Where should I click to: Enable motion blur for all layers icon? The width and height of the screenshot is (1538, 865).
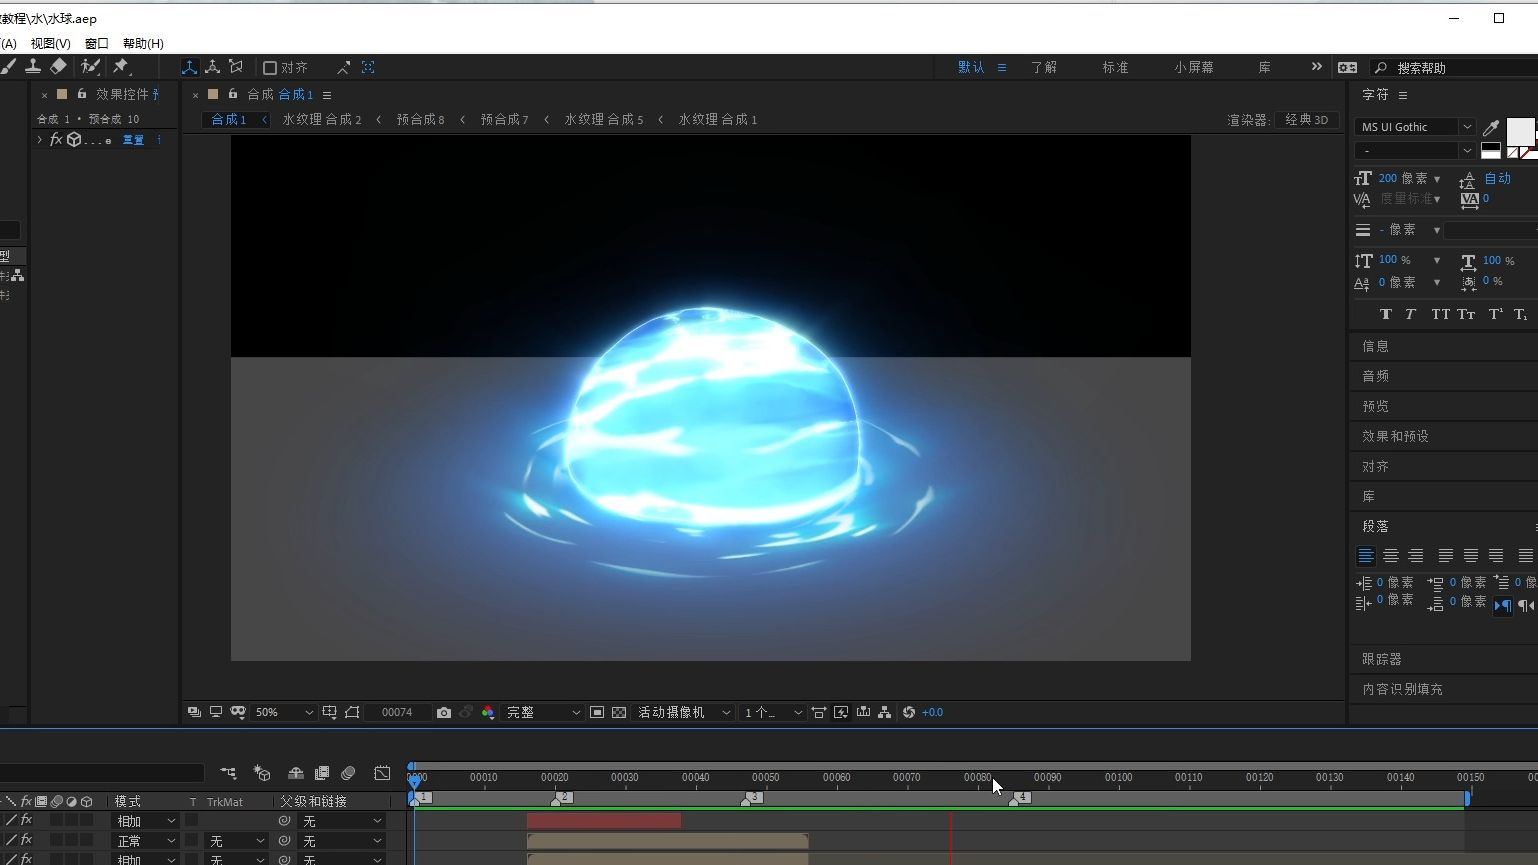(348, 773)
